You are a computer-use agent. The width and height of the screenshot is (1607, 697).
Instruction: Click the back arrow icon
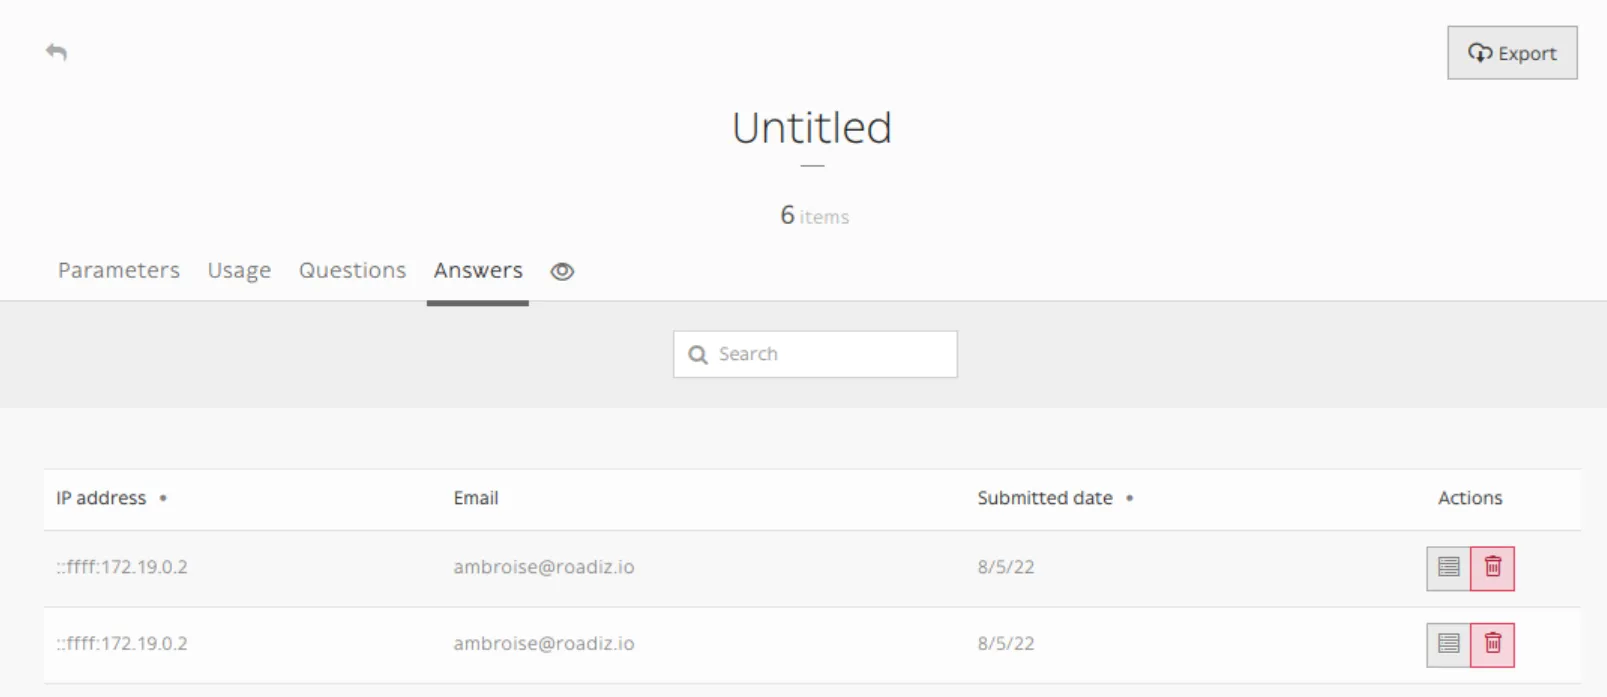(57, 52)
